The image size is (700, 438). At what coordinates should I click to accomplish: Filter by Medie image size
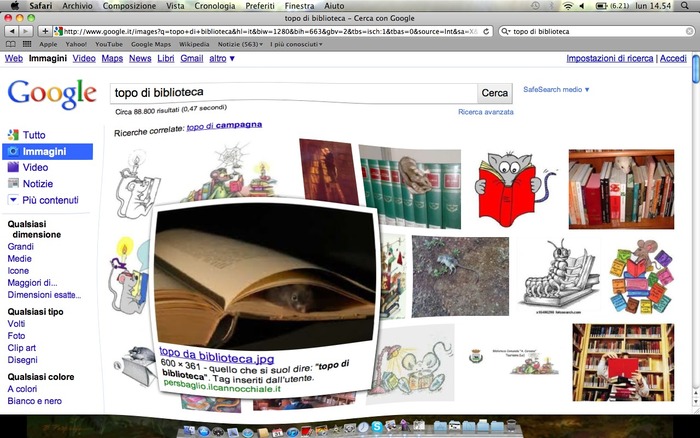coord(20,259)
